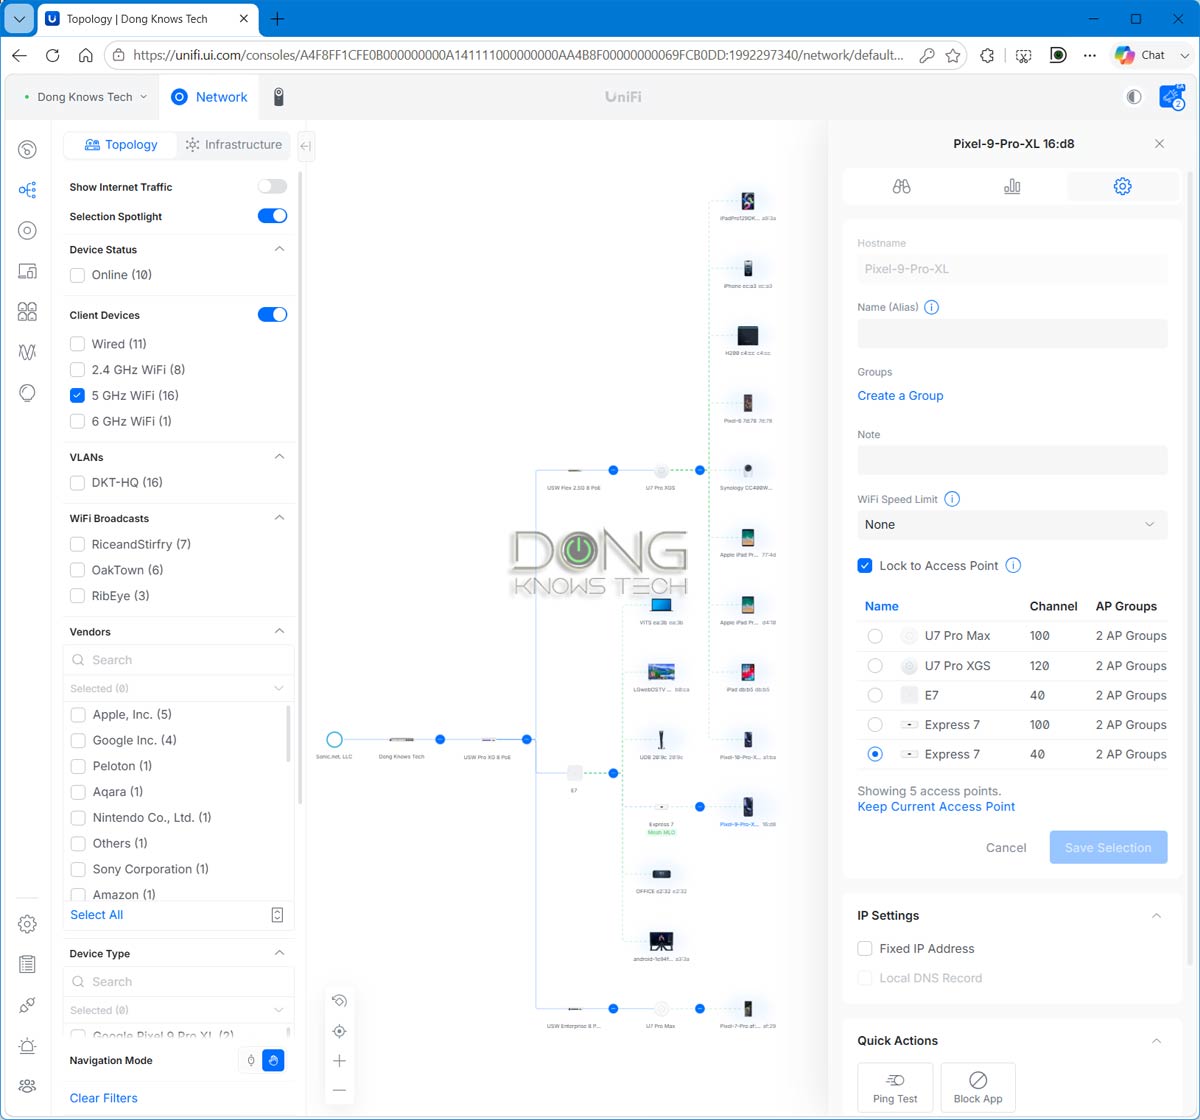
Task: Click the reset view history icon
Action: 340,1001
